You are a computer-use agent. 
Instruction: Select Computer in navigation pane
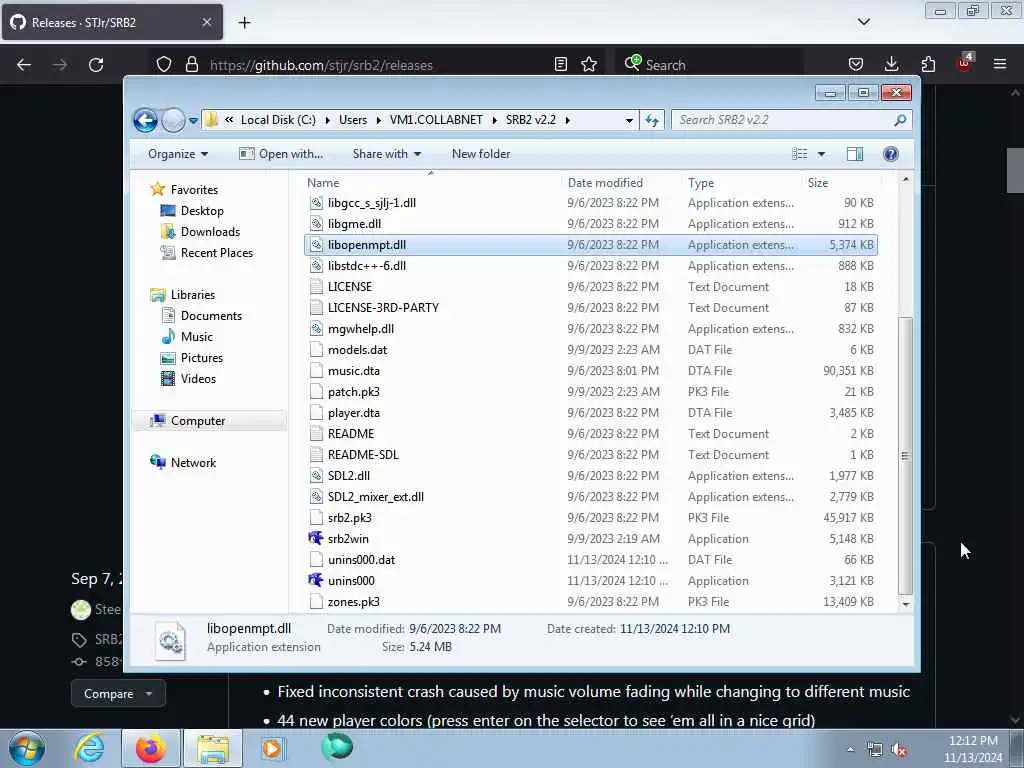click(197, 421)
